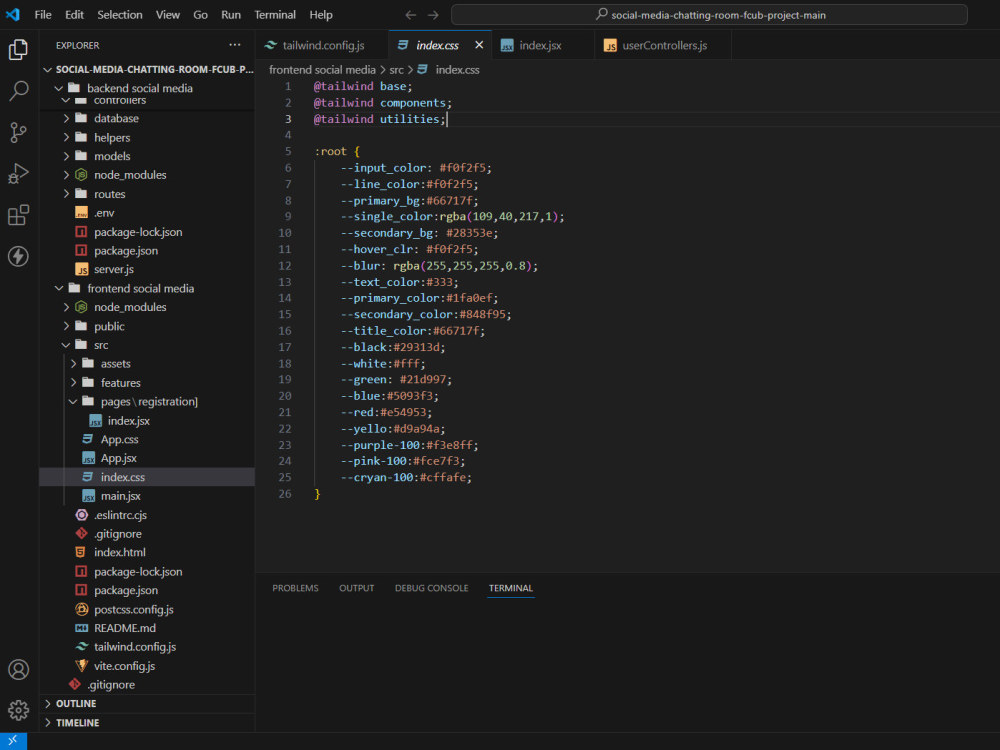Open tailwind.config.js in the explorer tree
Image resolution: width=1000 pixels, height=750 pixels.
point(135,646)
